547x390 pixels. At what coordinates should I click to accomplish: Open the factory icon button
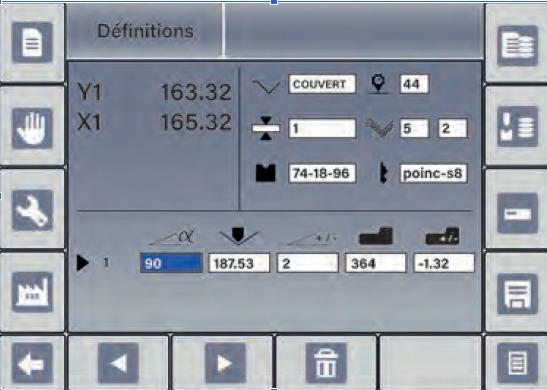click(32, 292)
